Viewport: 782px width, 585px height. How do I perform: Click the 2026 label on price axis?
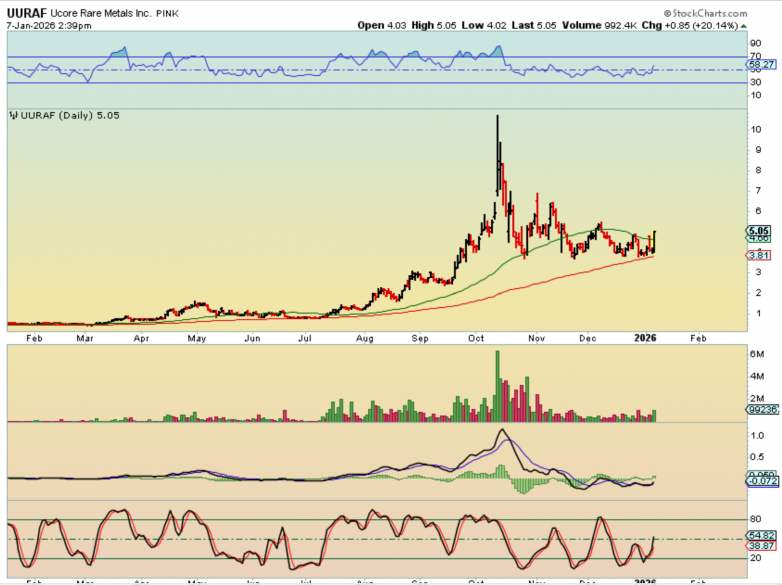(645, 339)
